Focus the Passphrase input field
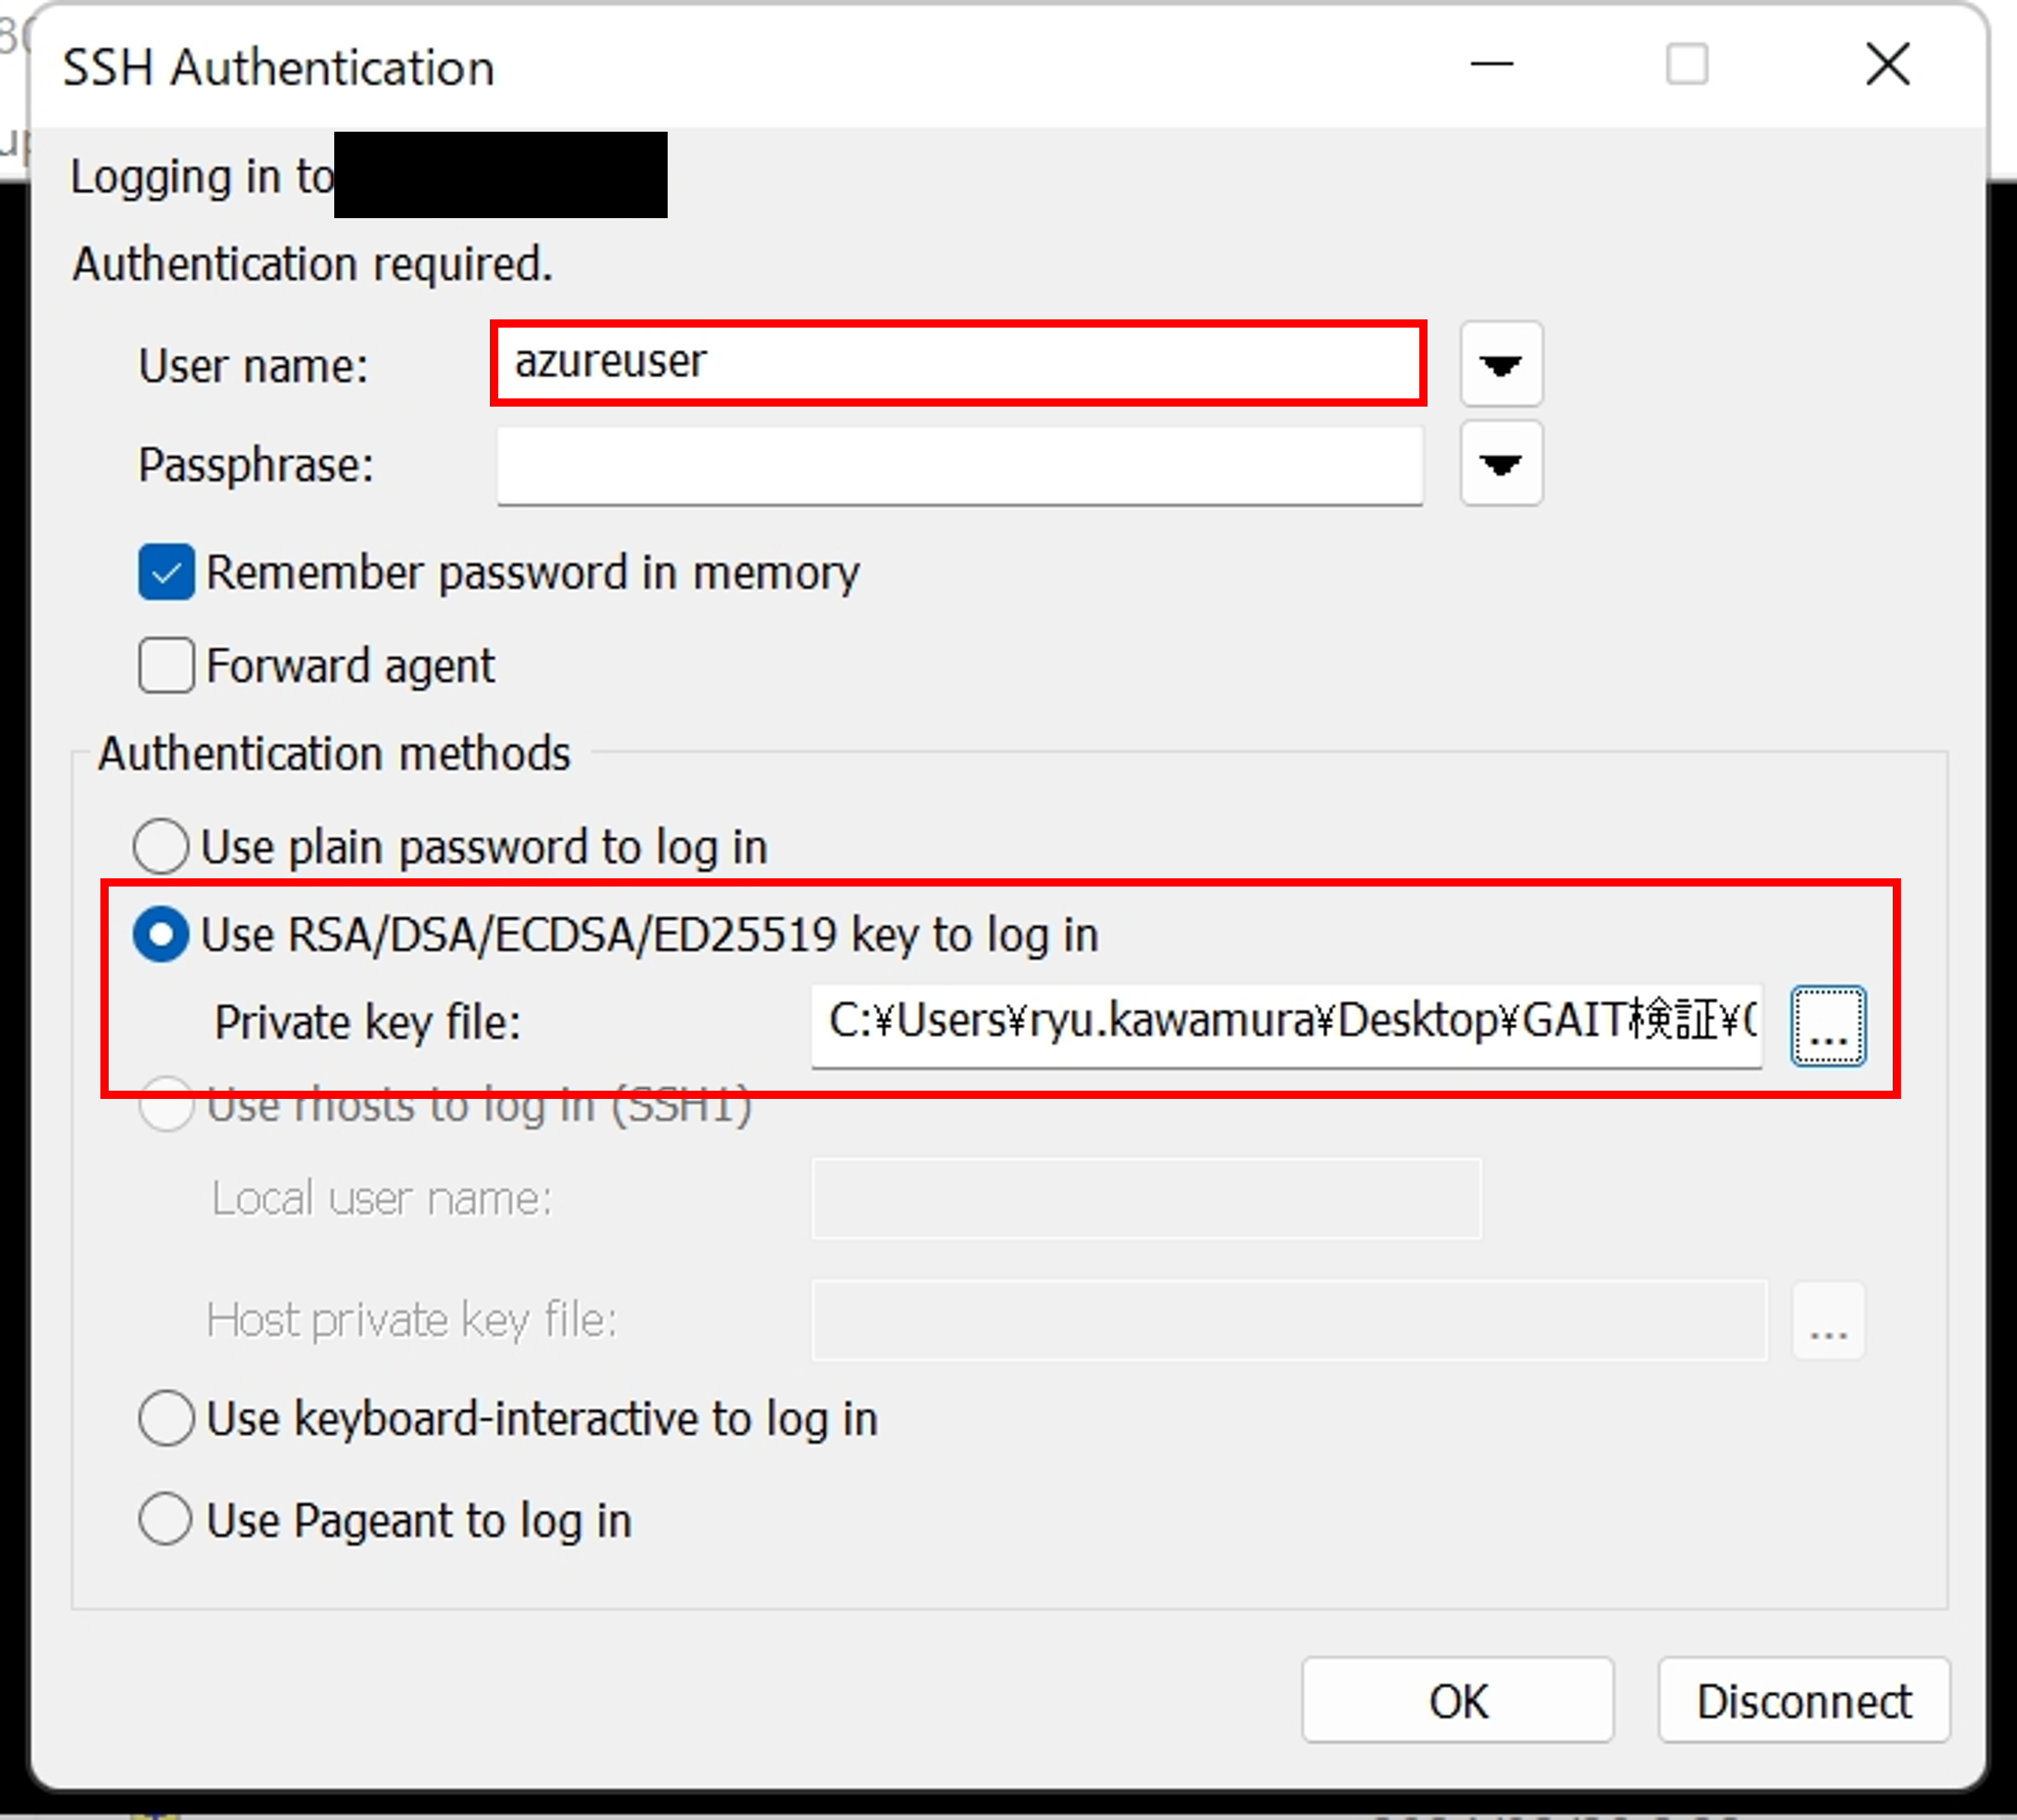The height and width of the screenshot is (1820, 2017). [960, 465]
